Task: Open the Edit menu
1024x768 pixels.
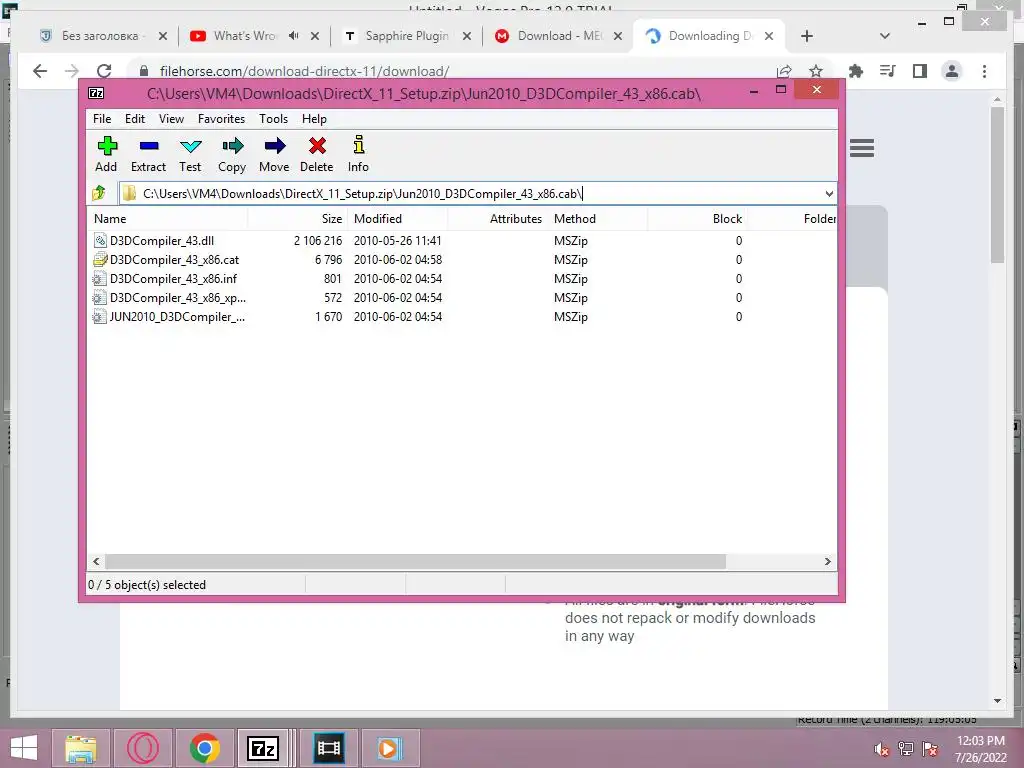Action: 135,119
